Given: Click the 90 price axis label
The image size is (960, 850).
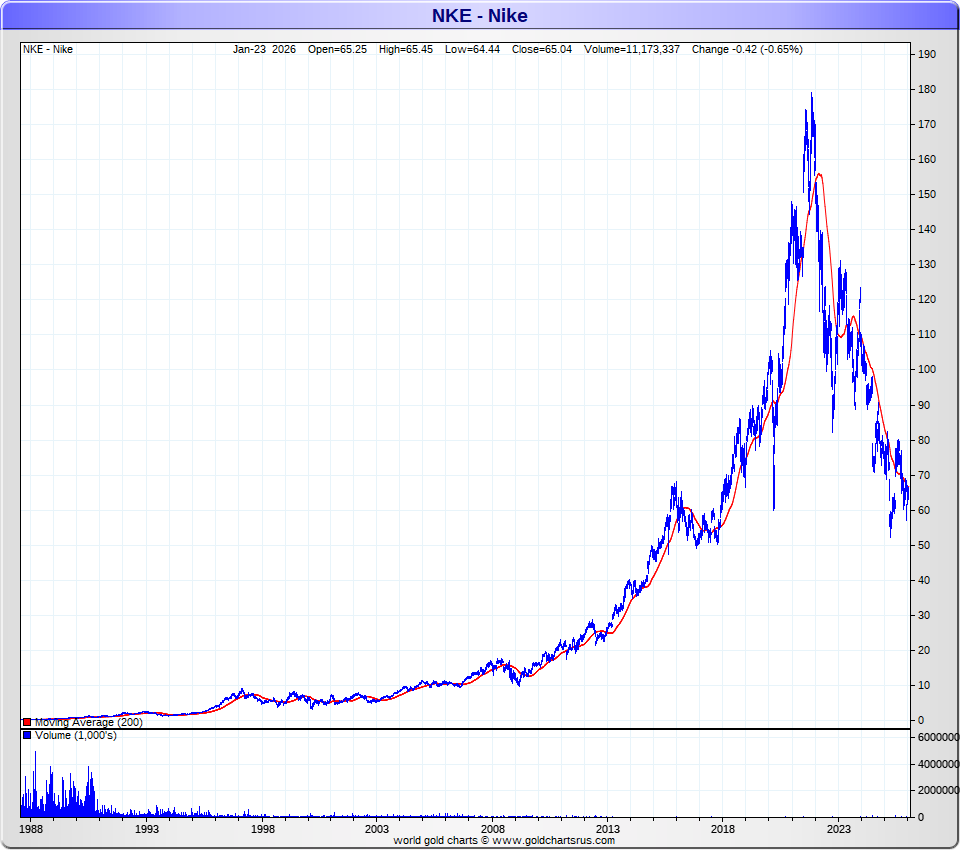Looking at the screenshot, I should pos(924,405).
